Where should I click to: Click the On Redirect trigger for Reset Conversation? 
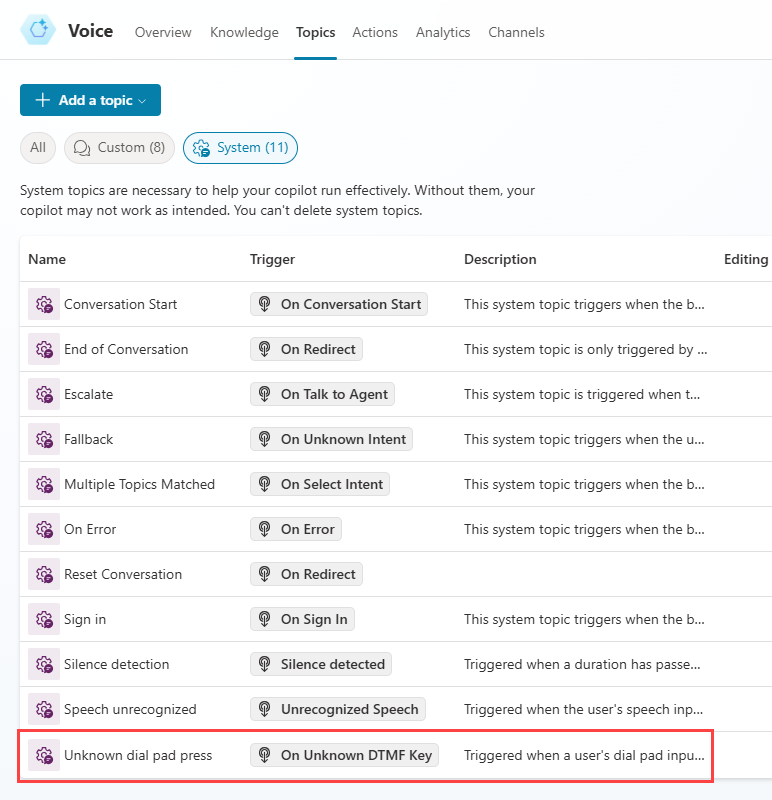pos(306,574)
